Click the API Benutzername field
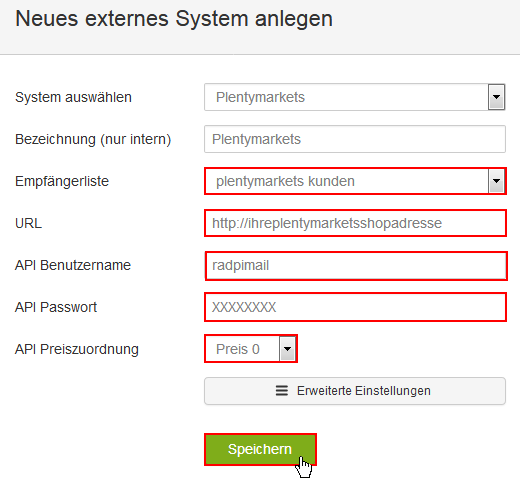 [x=356, y=266]
